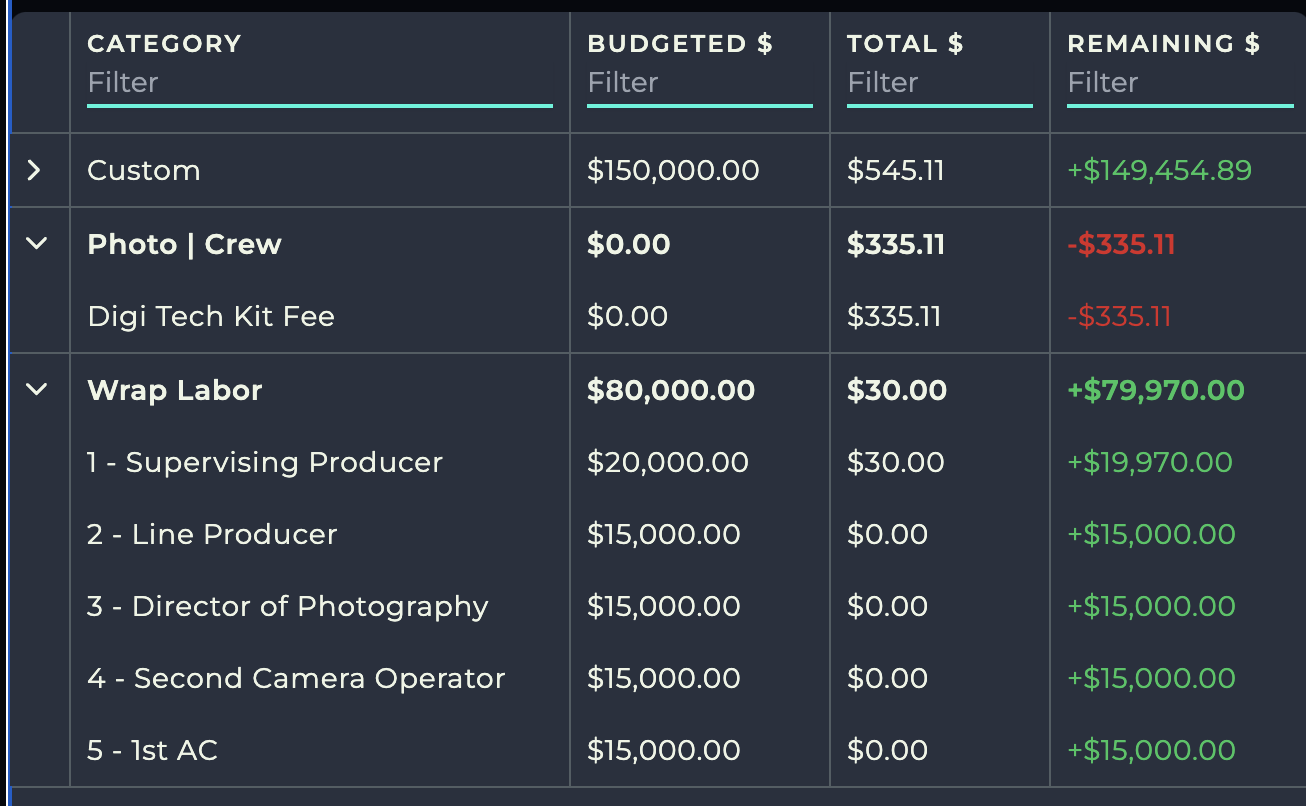Viewport: 1306px width, 806px height.
Task: Click the Photo | Crew -$335.11 remaining value
Action: pyautogui.click(x=1121, y=244)
